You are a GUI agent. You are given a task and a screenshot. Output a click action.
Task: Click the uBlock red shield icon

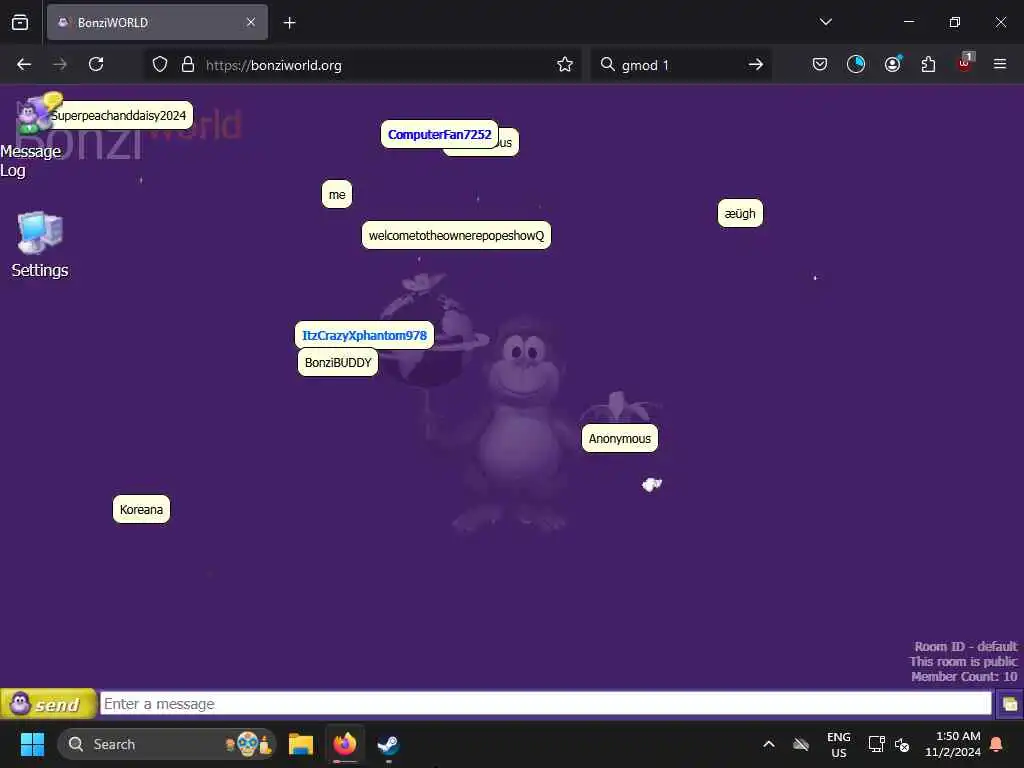pyautogui.click(x=965, y=63)
